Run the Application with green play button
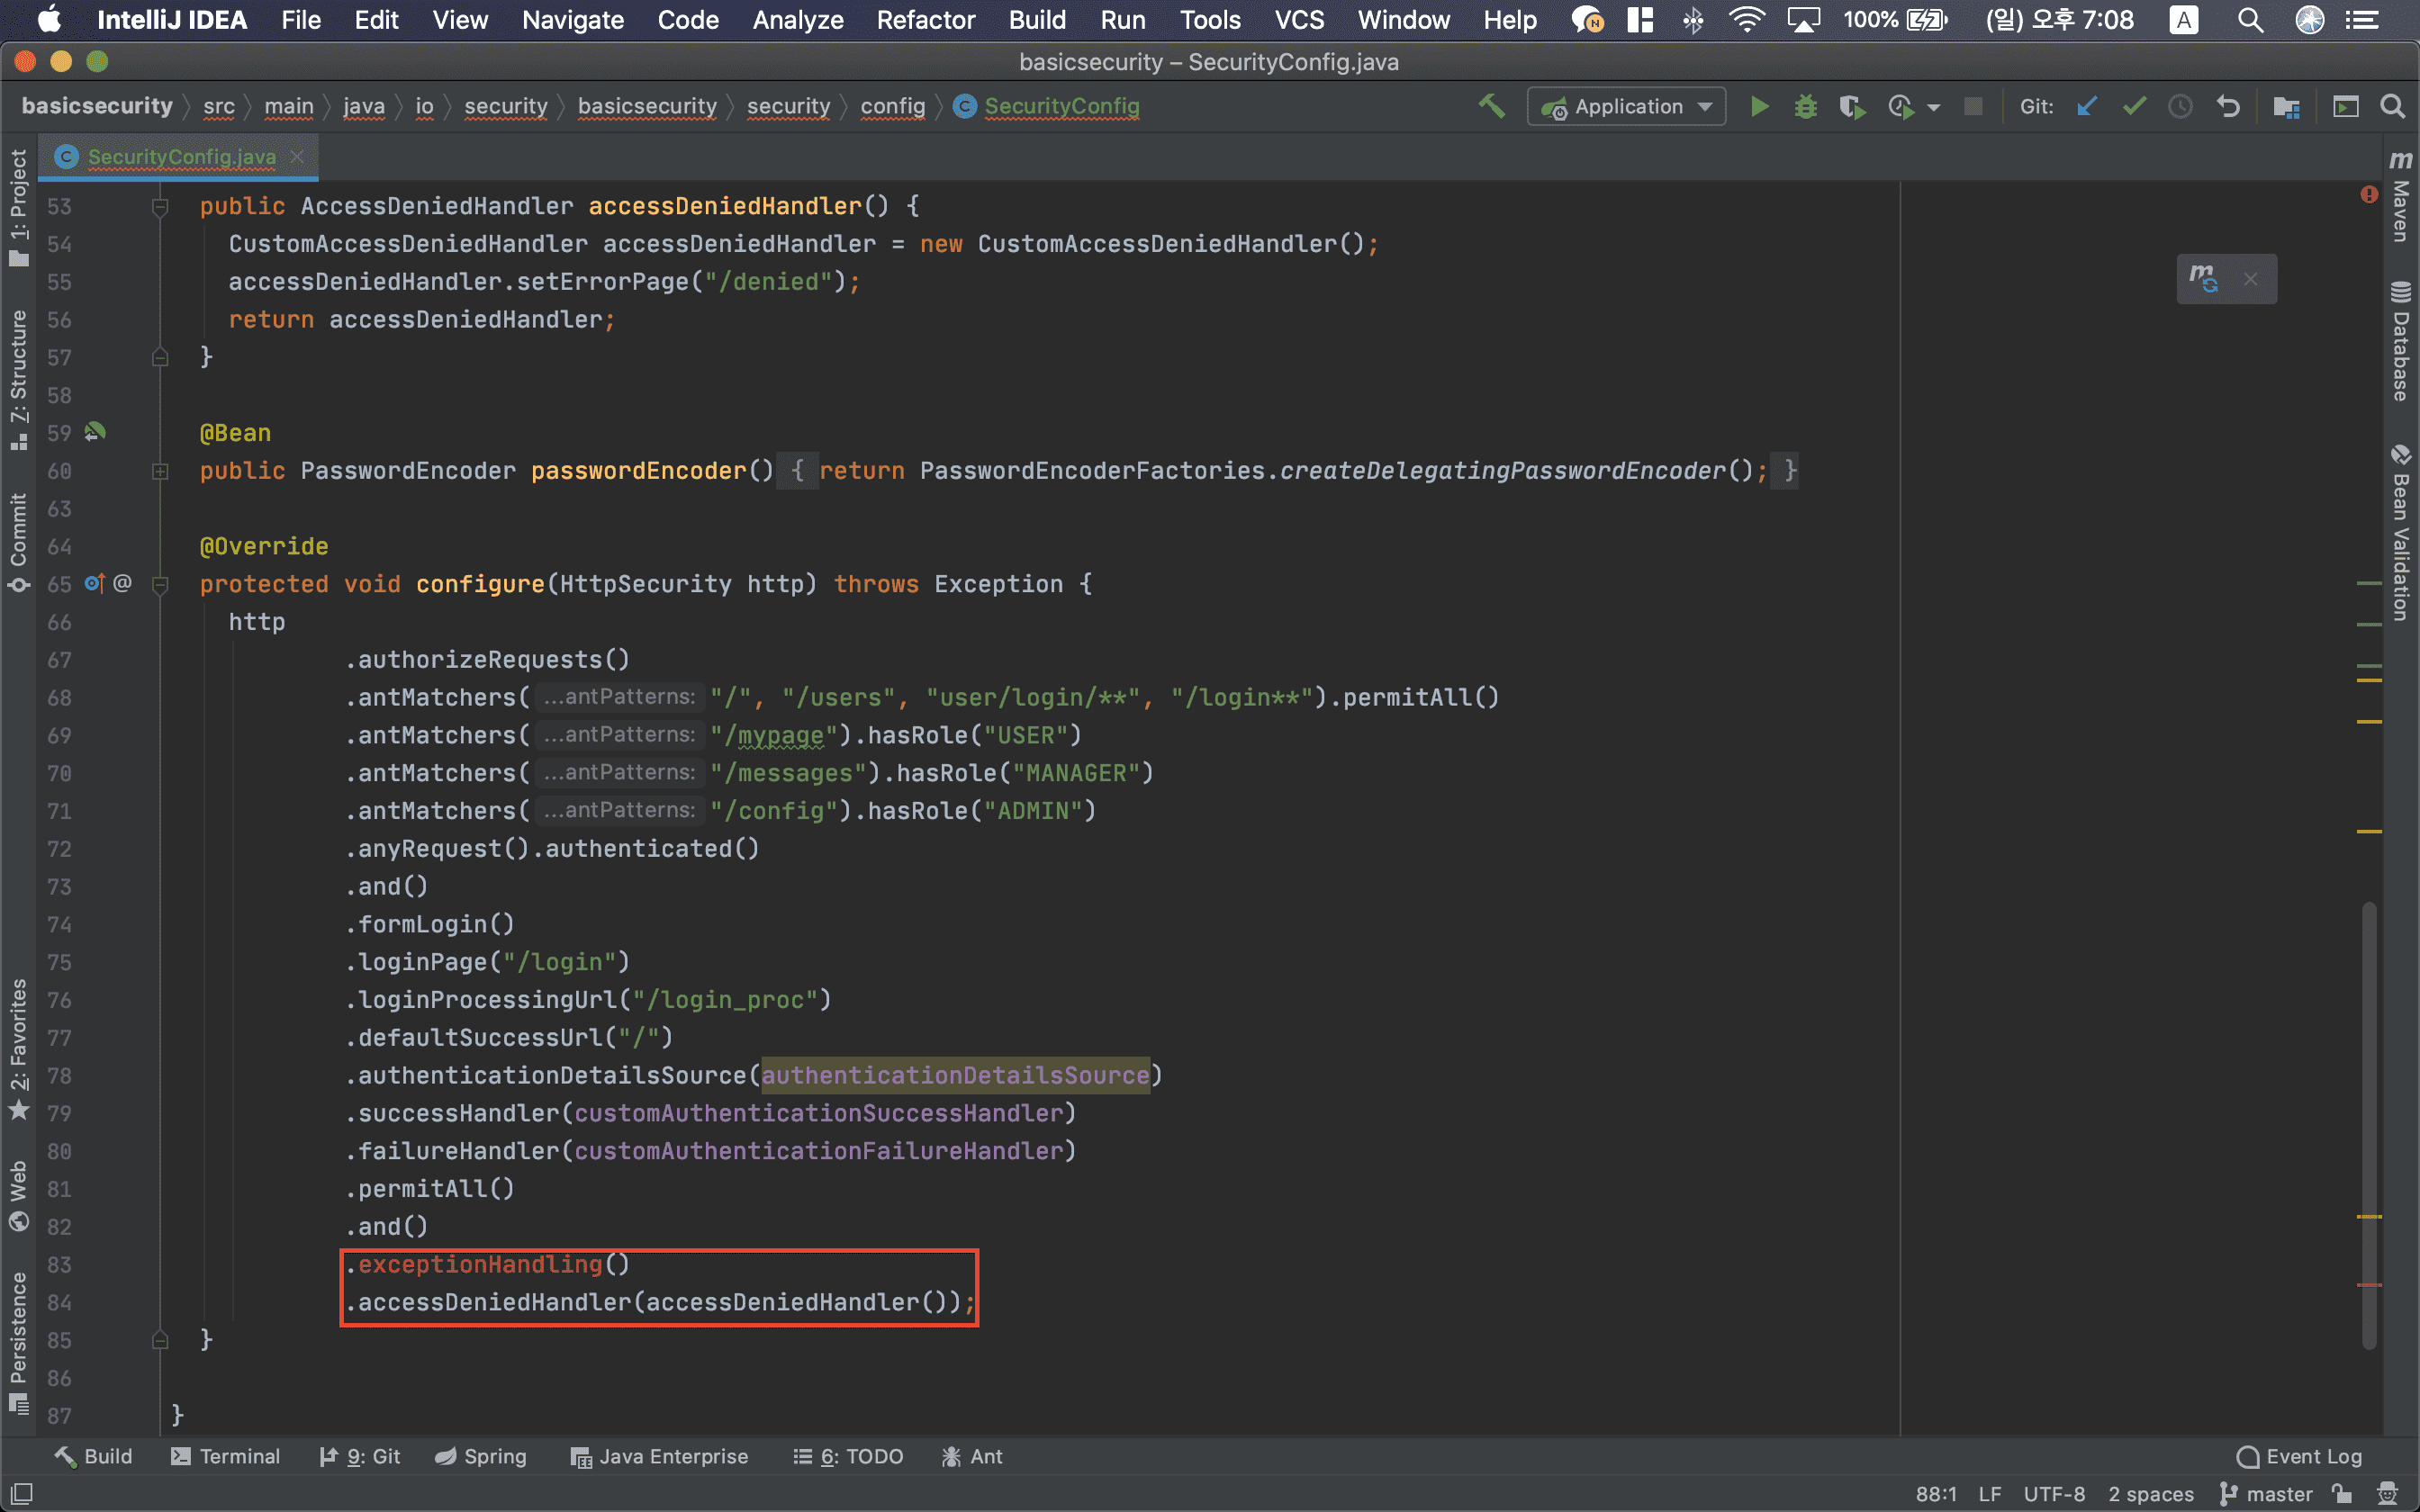This screenshot has height=1512, width=2420. [x=1759, y=106]
